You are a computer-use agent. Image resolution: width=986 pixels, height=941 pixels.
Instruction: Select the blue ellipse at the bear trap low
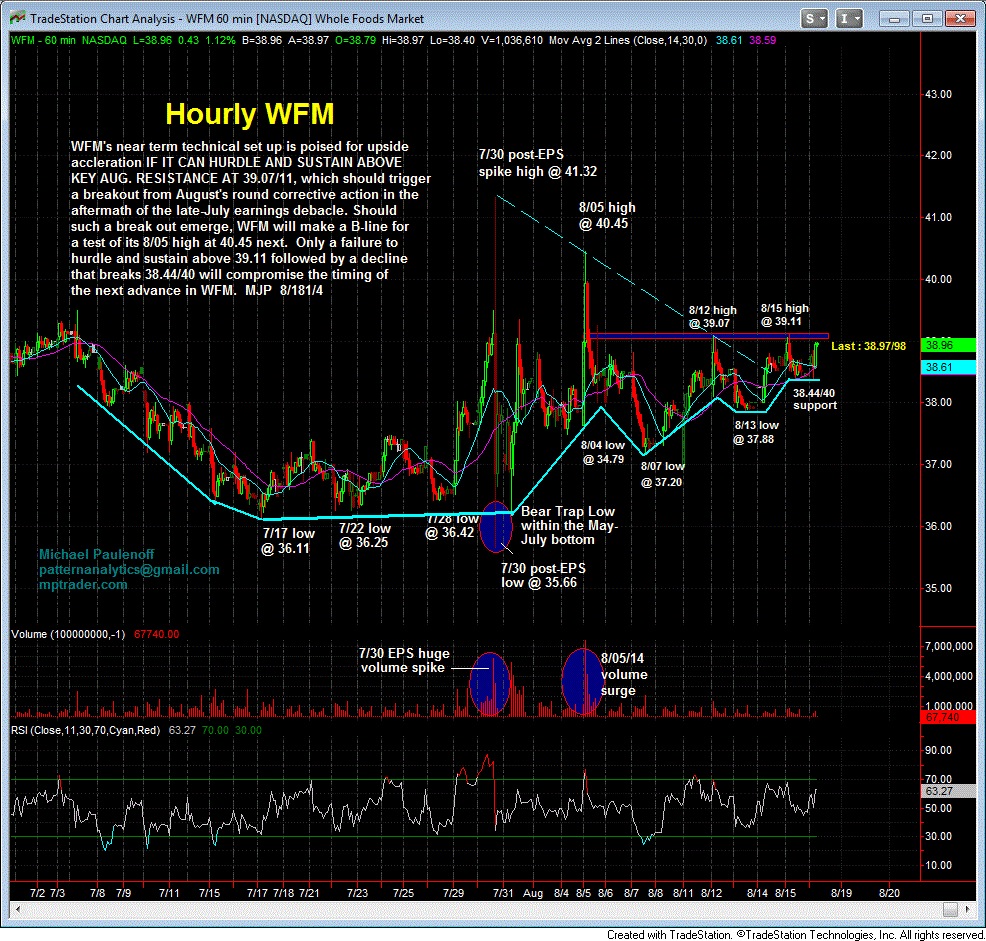(x=496, y=526)
